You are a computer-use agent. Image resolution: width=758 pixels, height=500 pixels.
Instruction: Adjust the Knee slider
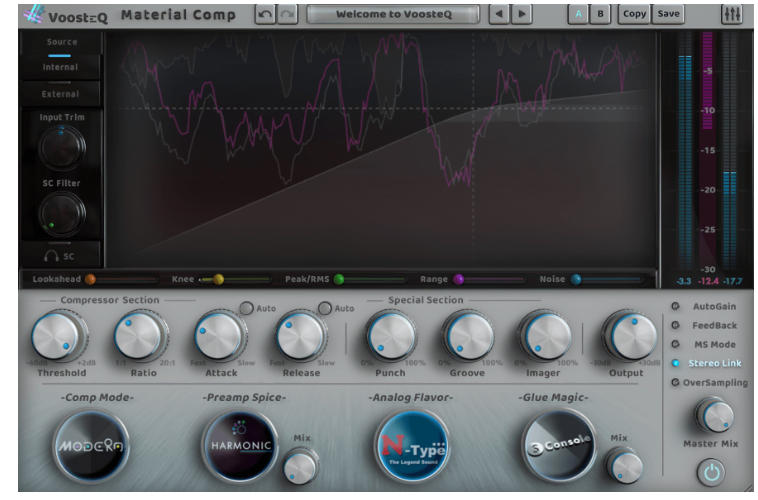pos(235,279)
